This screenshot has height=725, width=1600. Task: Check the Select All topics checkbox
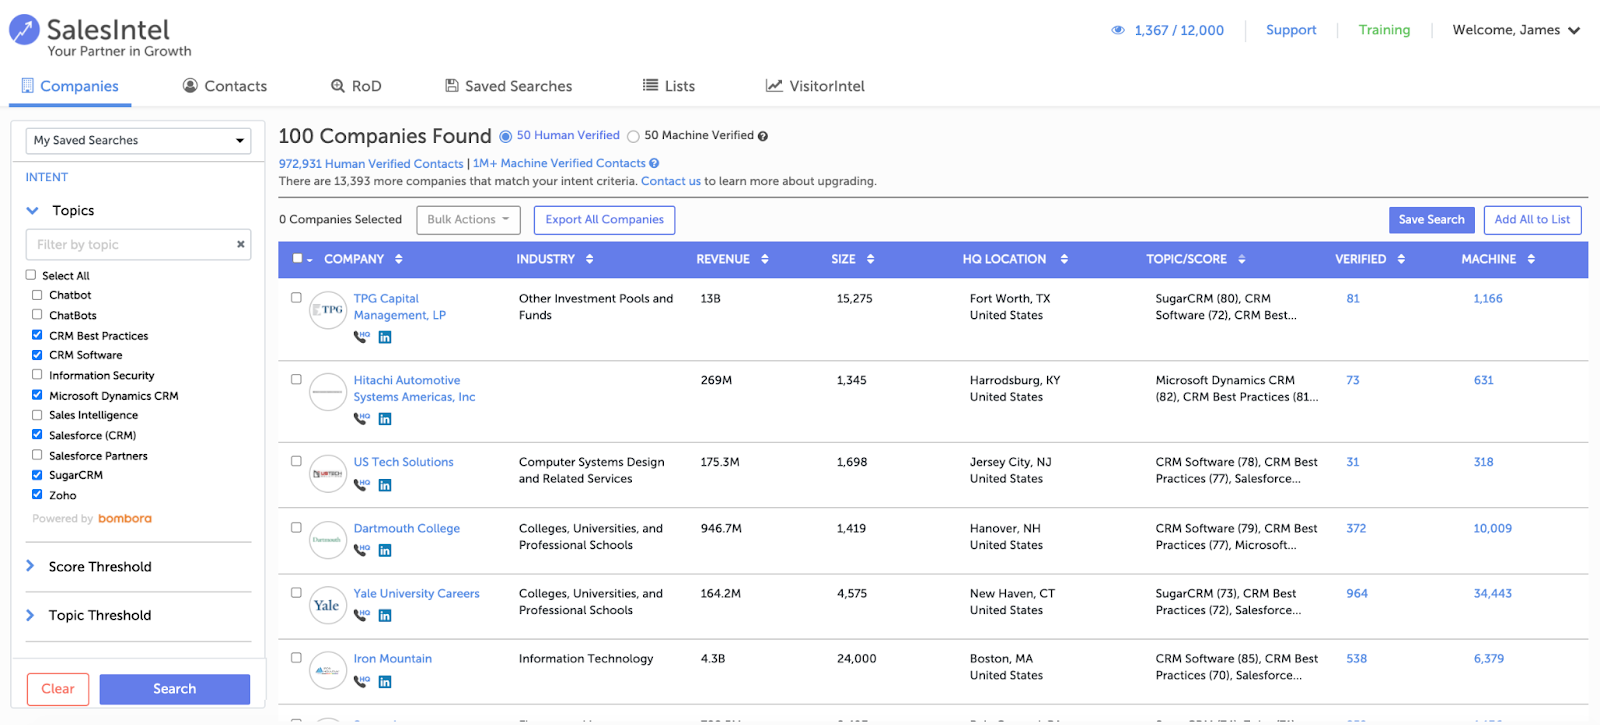31,275
